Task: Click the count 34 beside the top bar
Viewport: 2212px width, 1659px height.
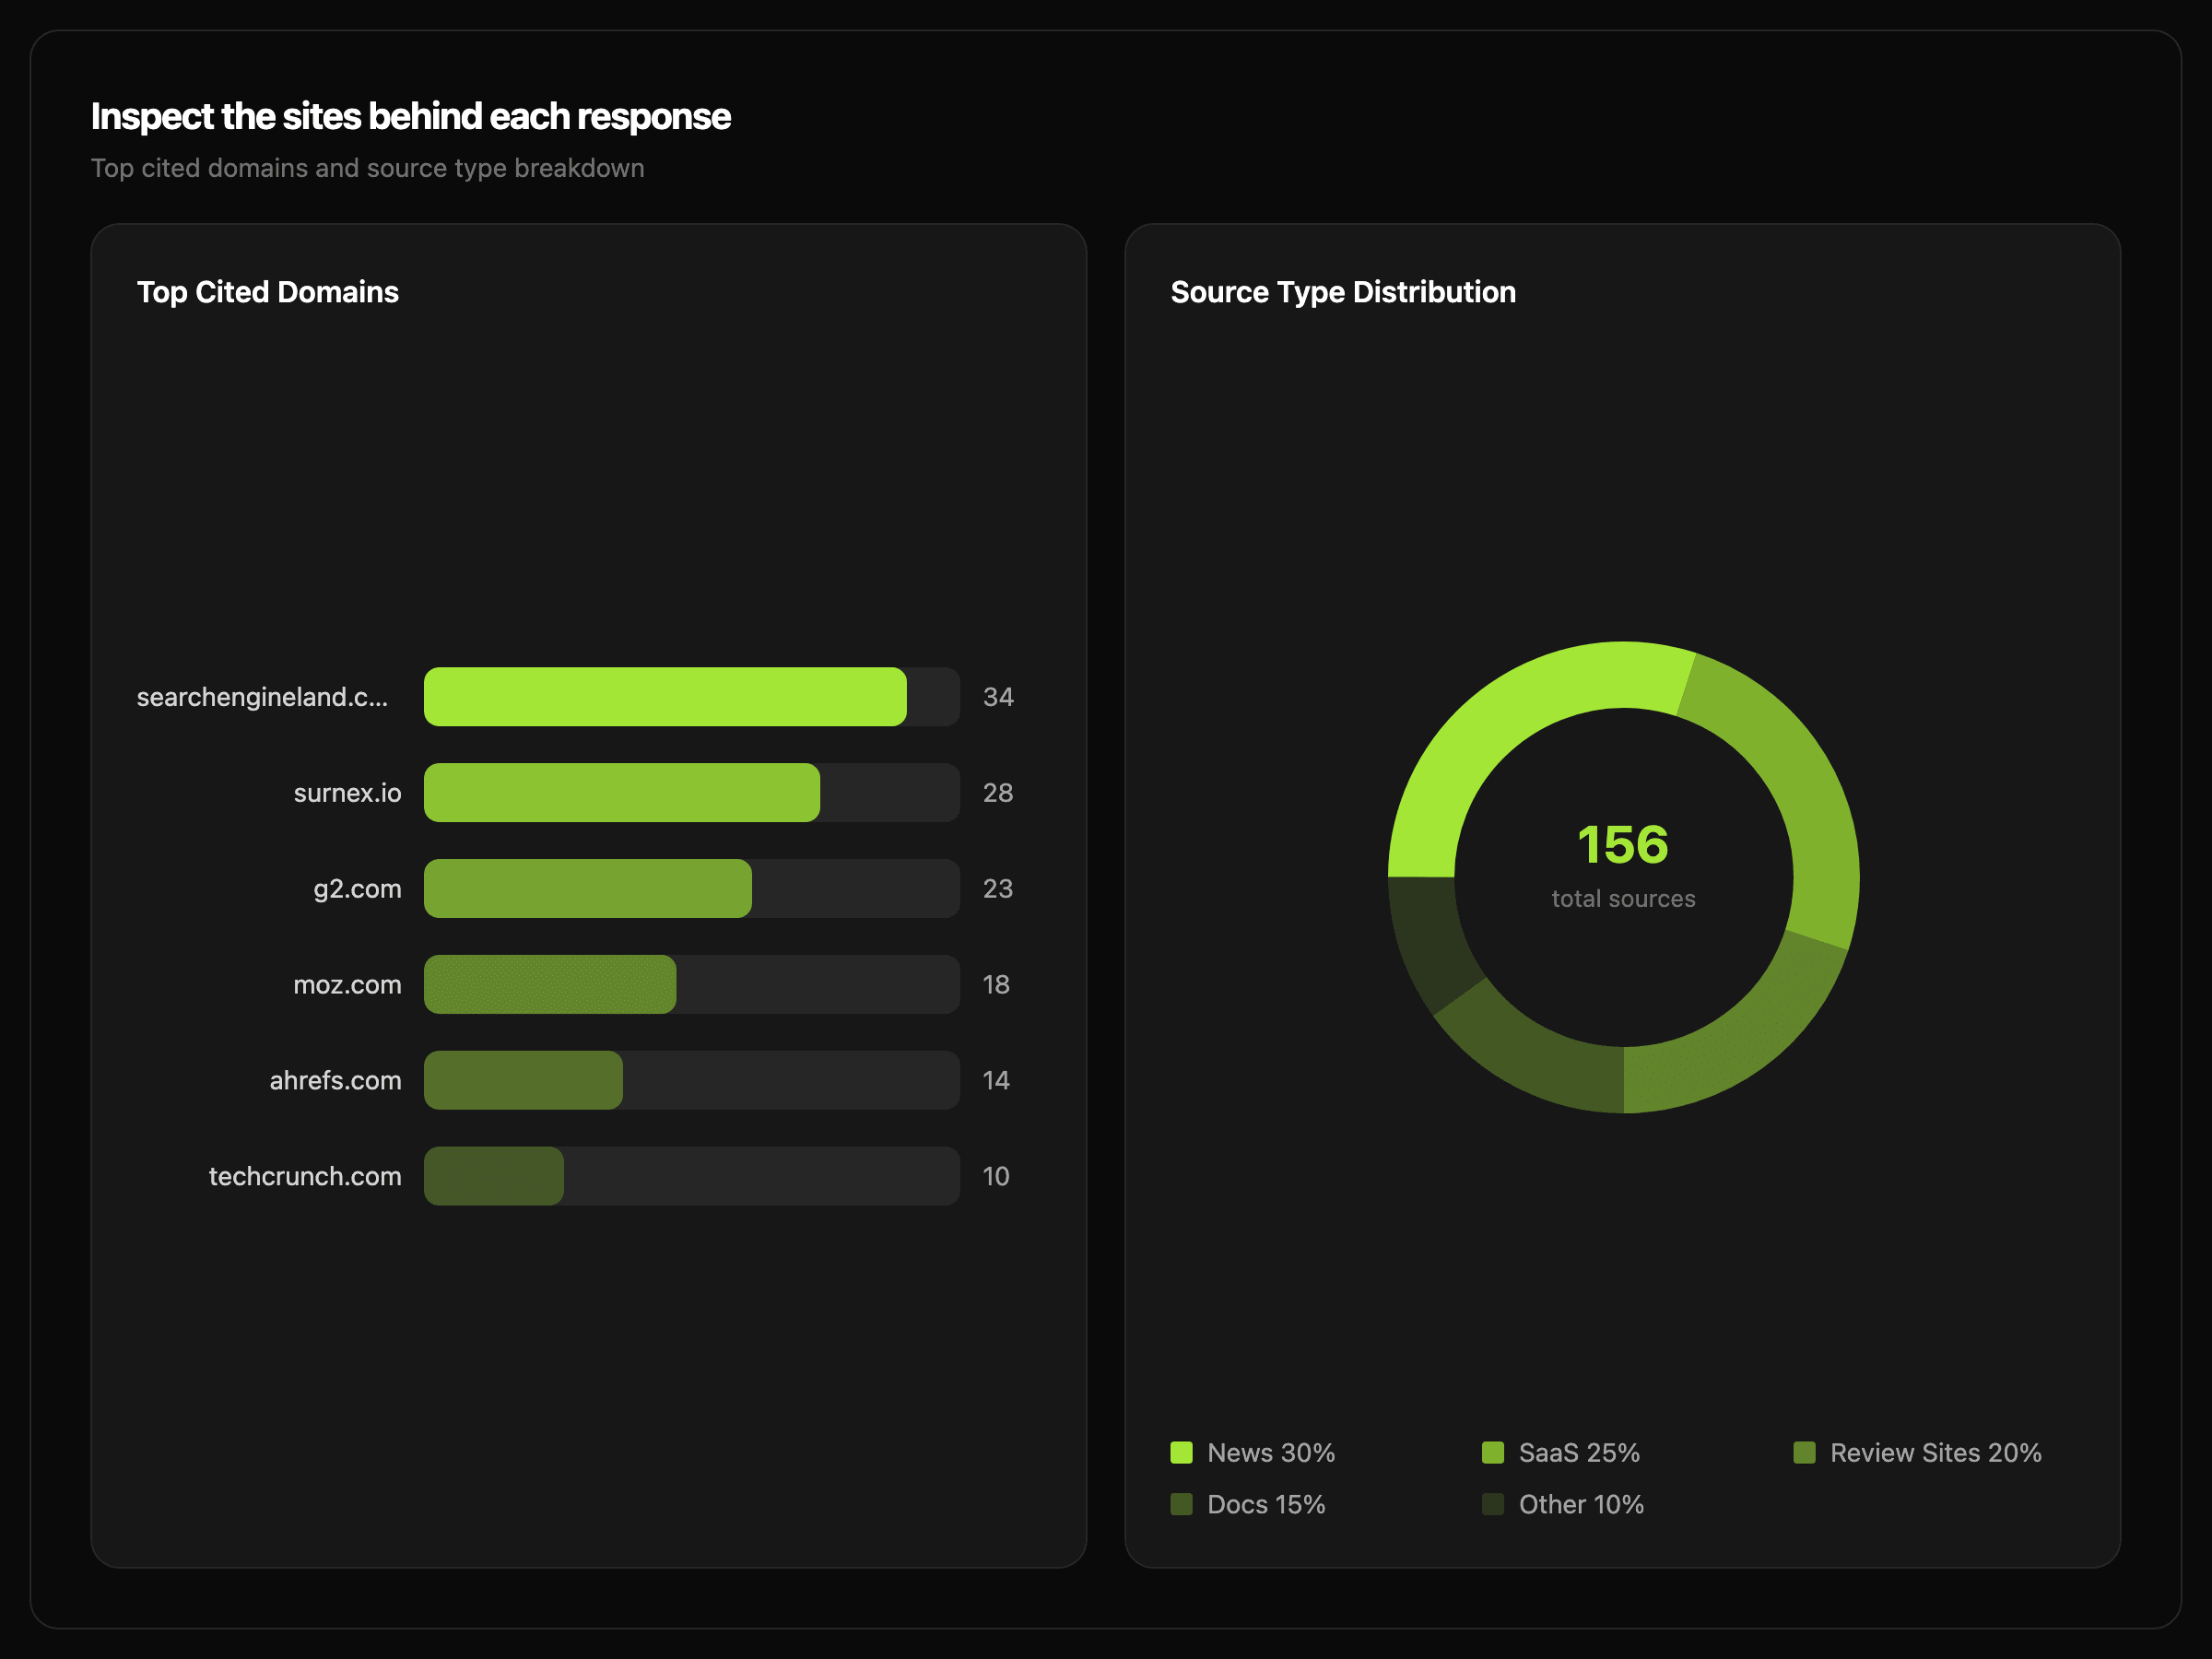Action: click(x=998, y=697)
